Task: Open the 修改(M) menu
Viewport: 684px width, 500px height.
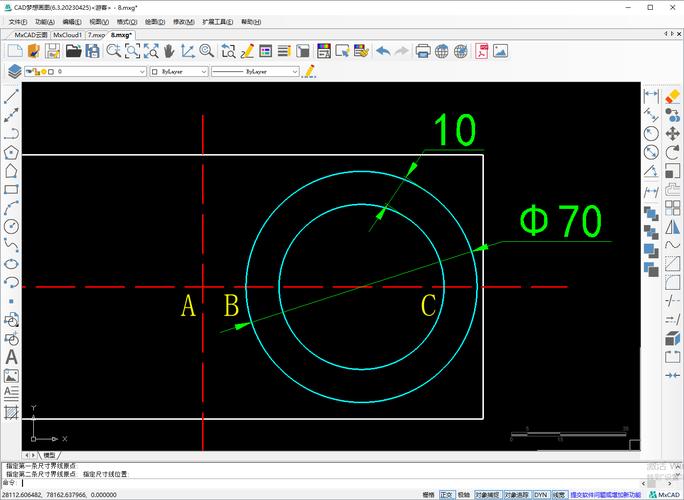Action: (184, 22)
